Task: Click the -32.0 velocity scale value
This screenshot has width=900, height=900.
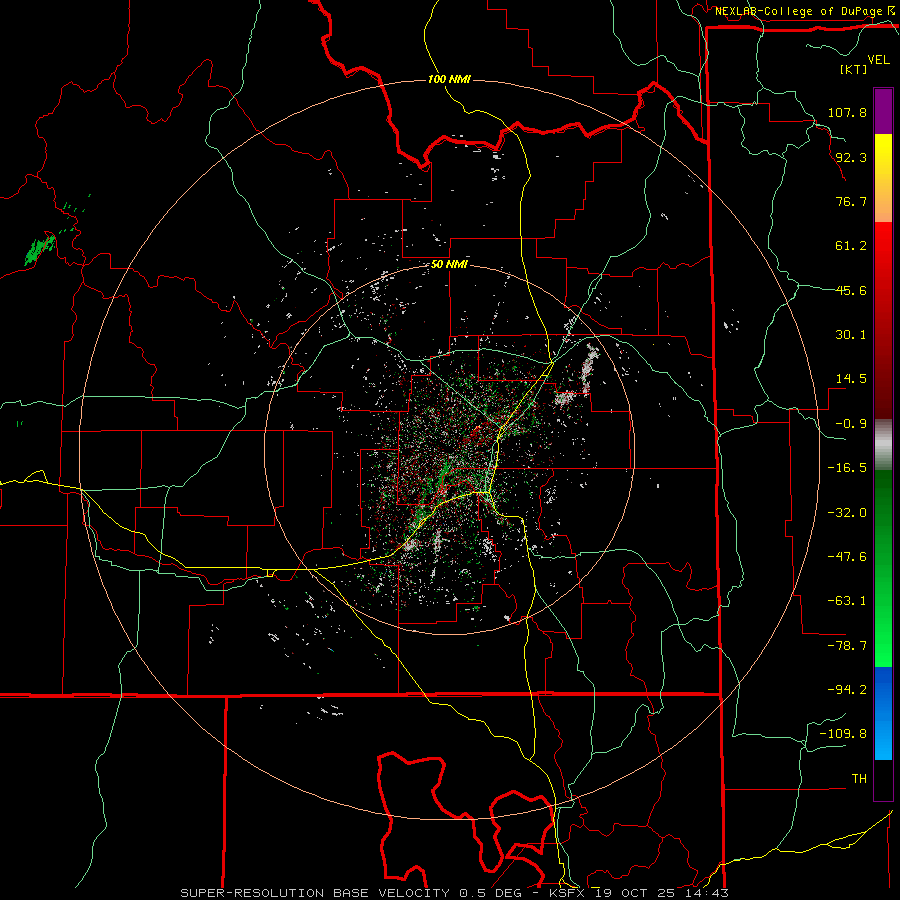Action: point(847,513)
